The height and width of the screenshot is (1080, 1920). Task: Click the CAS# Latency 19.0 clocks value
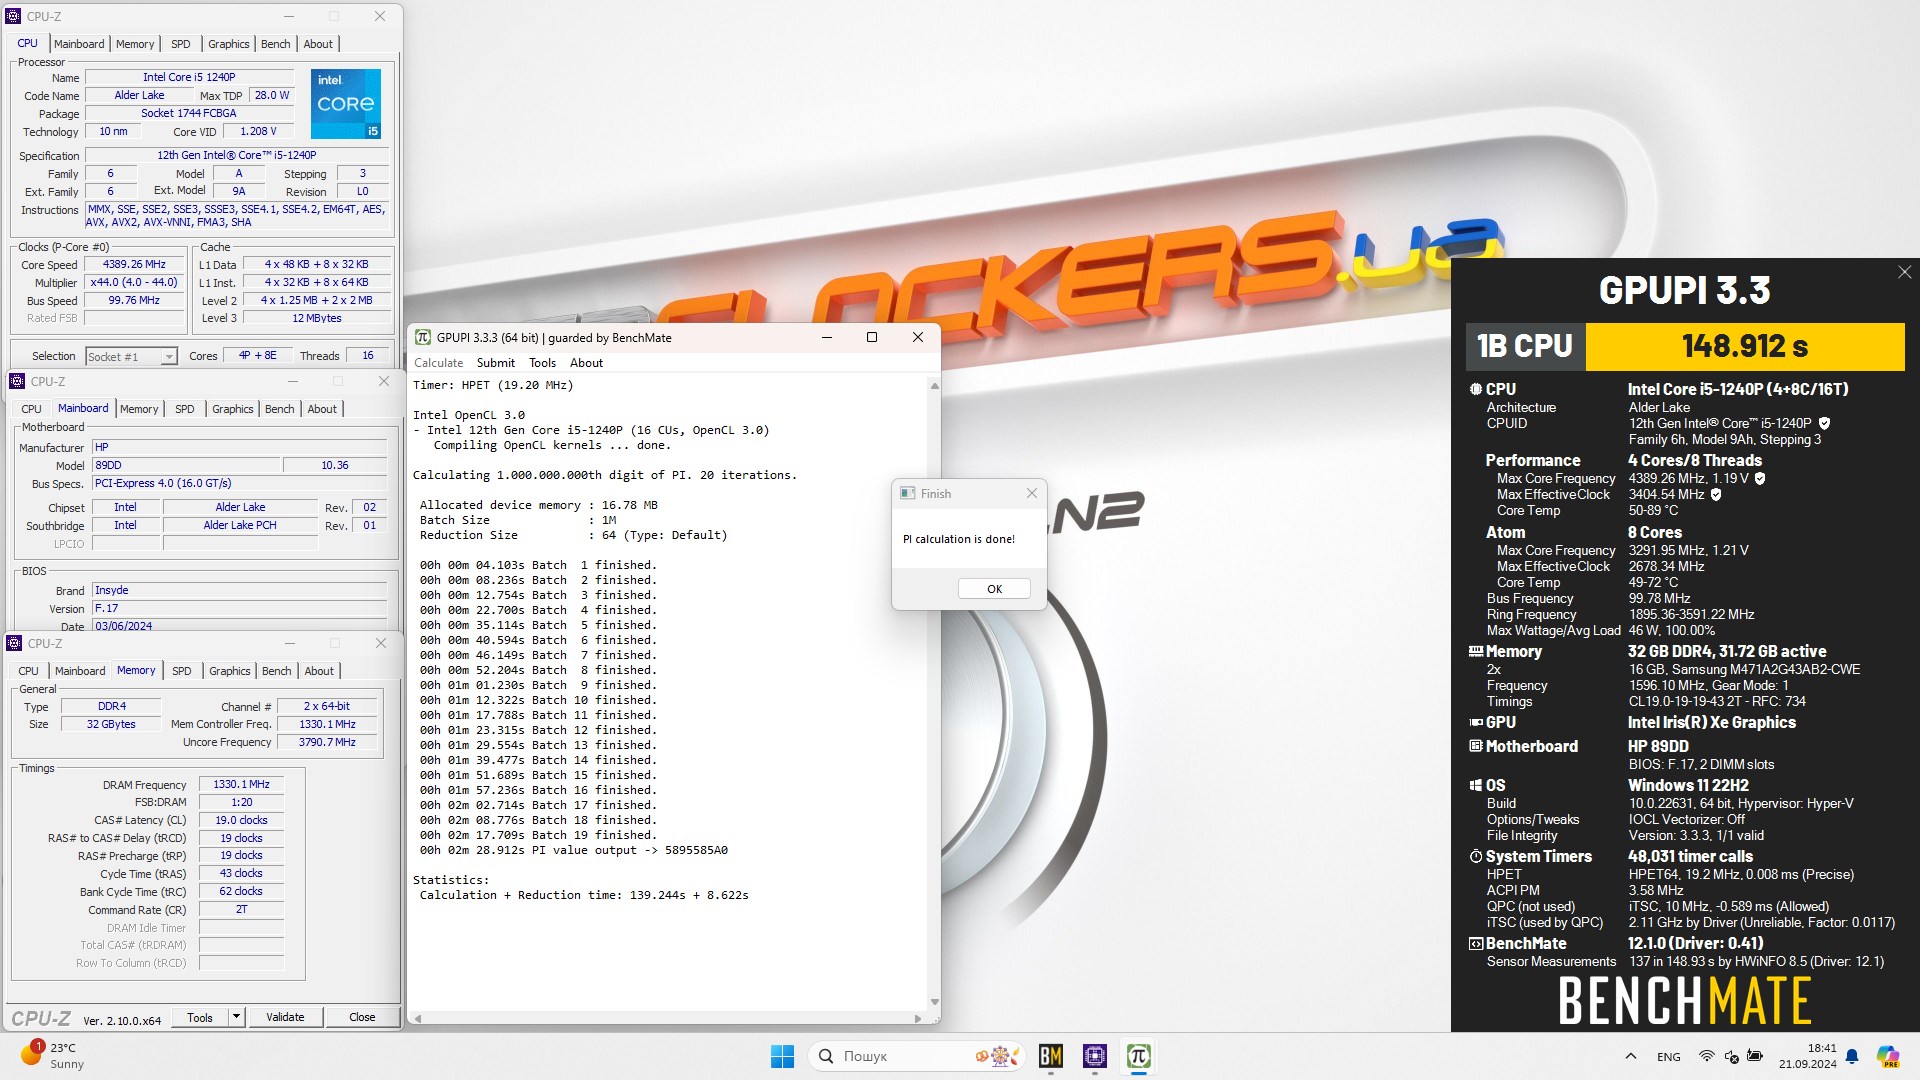point(241,820)
